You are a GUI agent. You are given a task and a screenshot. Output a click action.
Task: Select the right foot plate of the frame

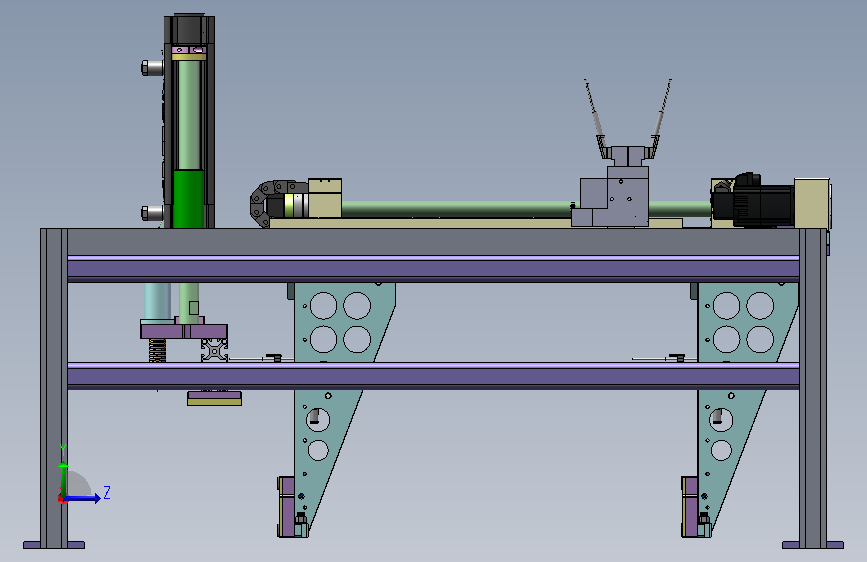[813, 545]
